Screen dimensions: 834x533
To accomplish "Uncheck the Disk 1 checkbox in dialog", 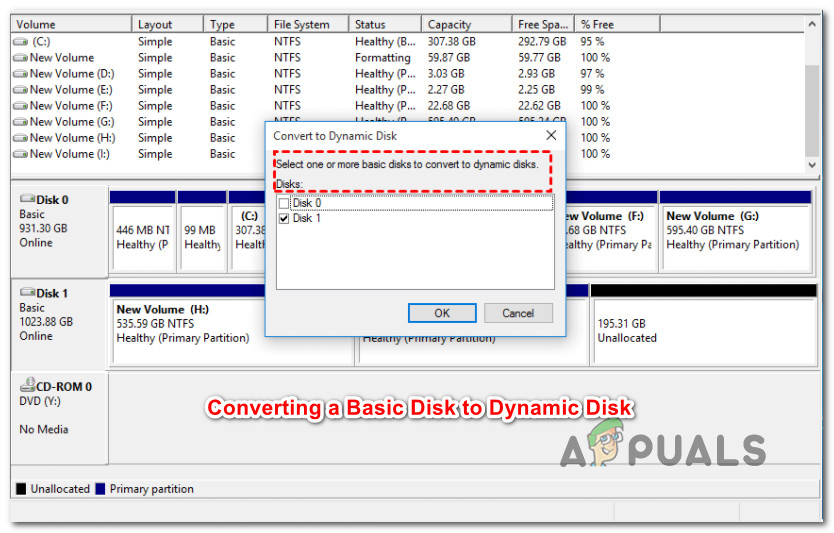I will pos(284,218).
